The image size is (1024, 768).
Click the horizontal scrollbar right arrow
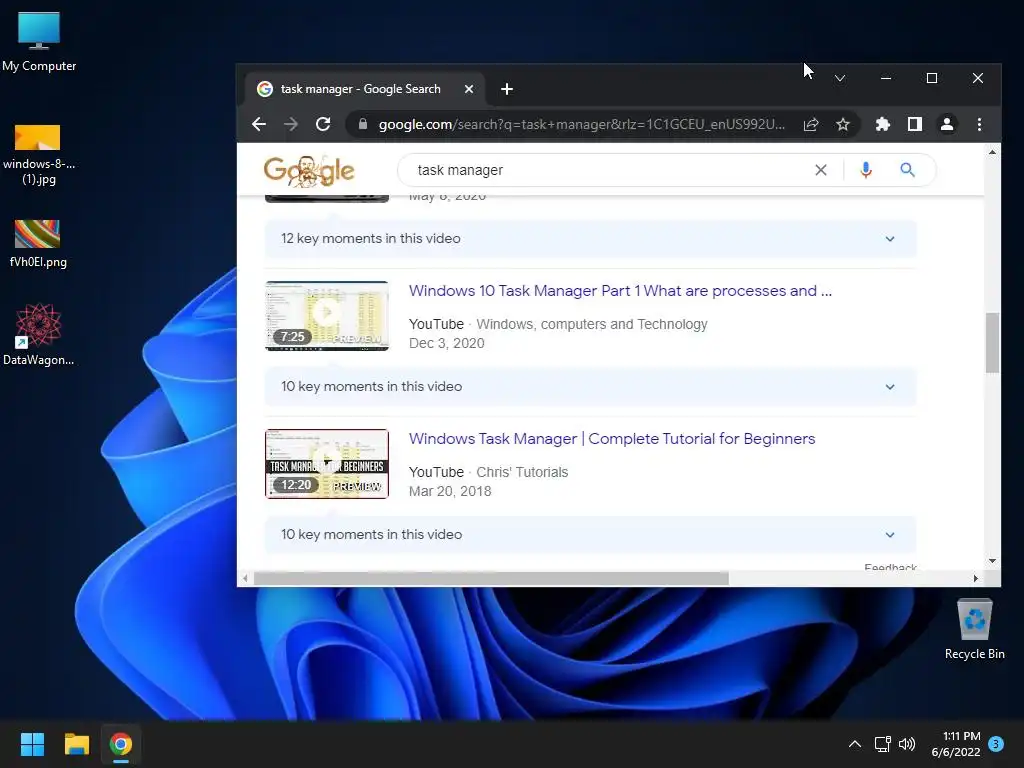coord(976,579)
